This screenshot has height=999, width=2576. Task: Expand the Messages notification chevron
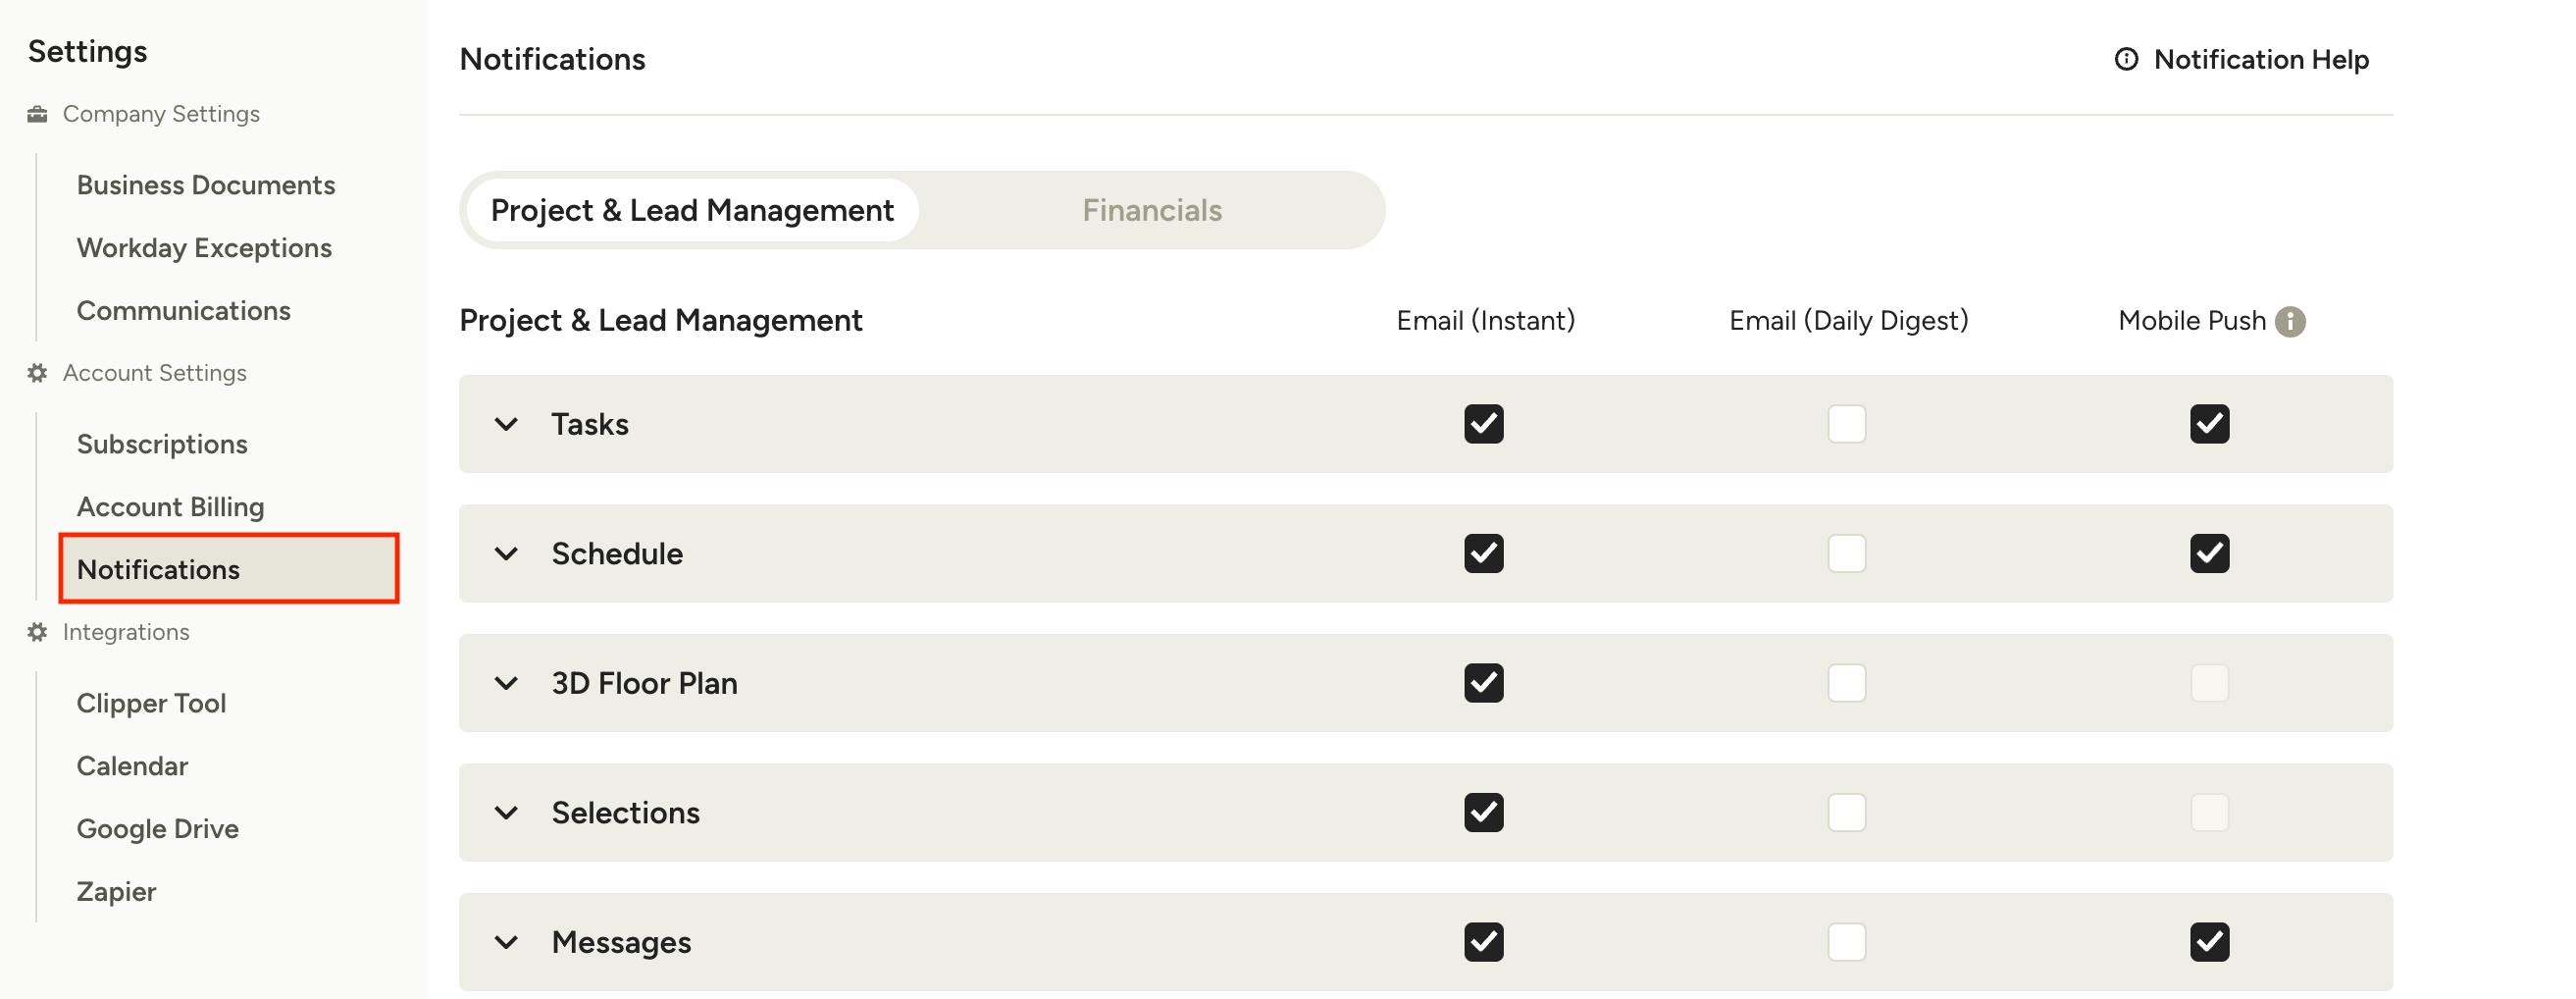507,942
